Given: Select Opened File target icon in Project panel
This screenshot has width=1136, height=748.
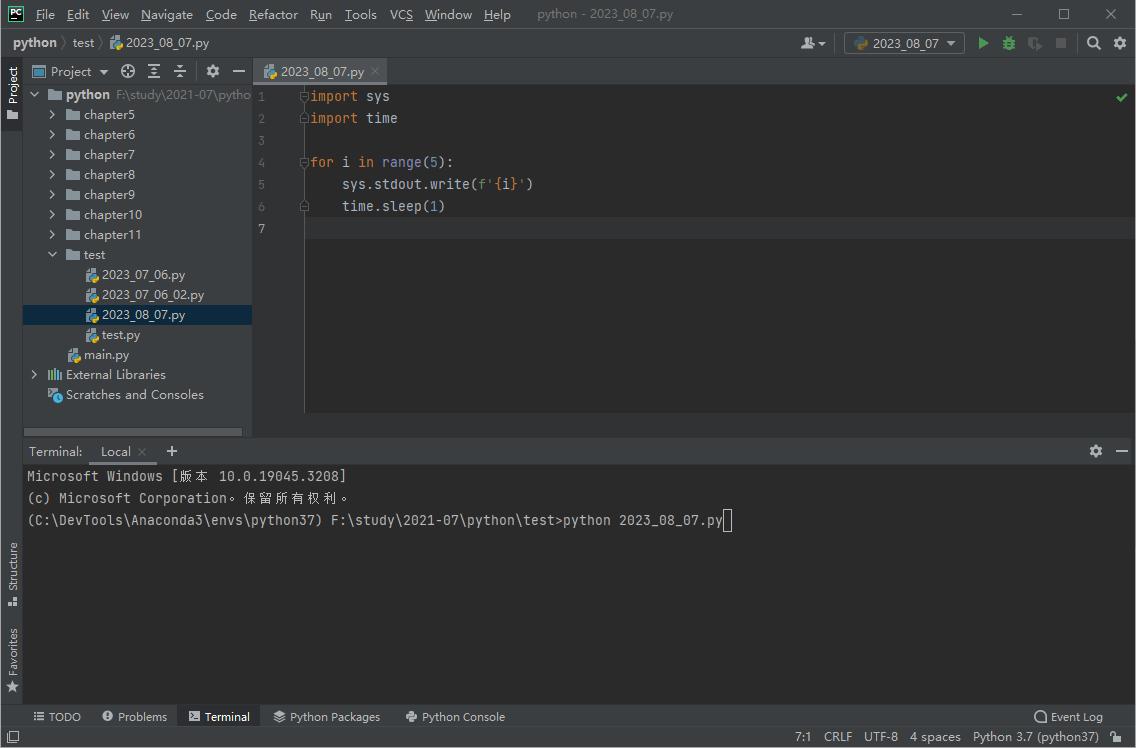Looking at the screenshot, I should tap(128, 71).
